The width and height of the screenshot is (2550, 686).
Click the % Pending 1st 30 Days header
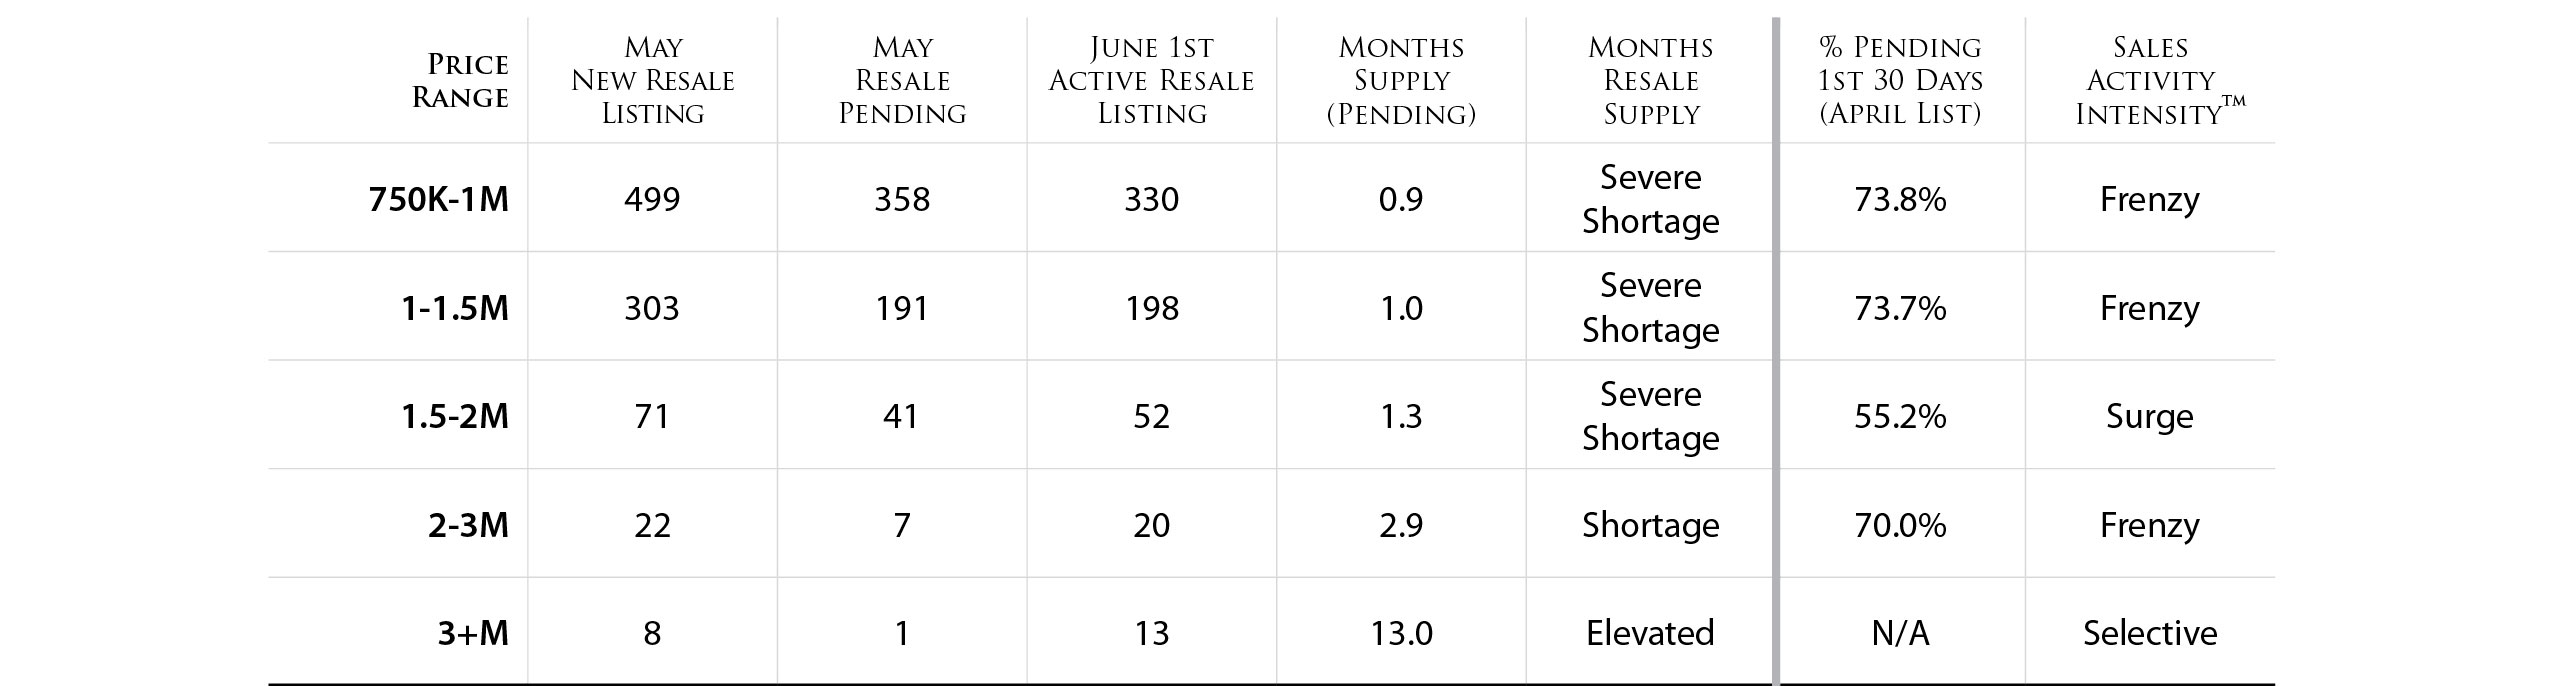1900,81
